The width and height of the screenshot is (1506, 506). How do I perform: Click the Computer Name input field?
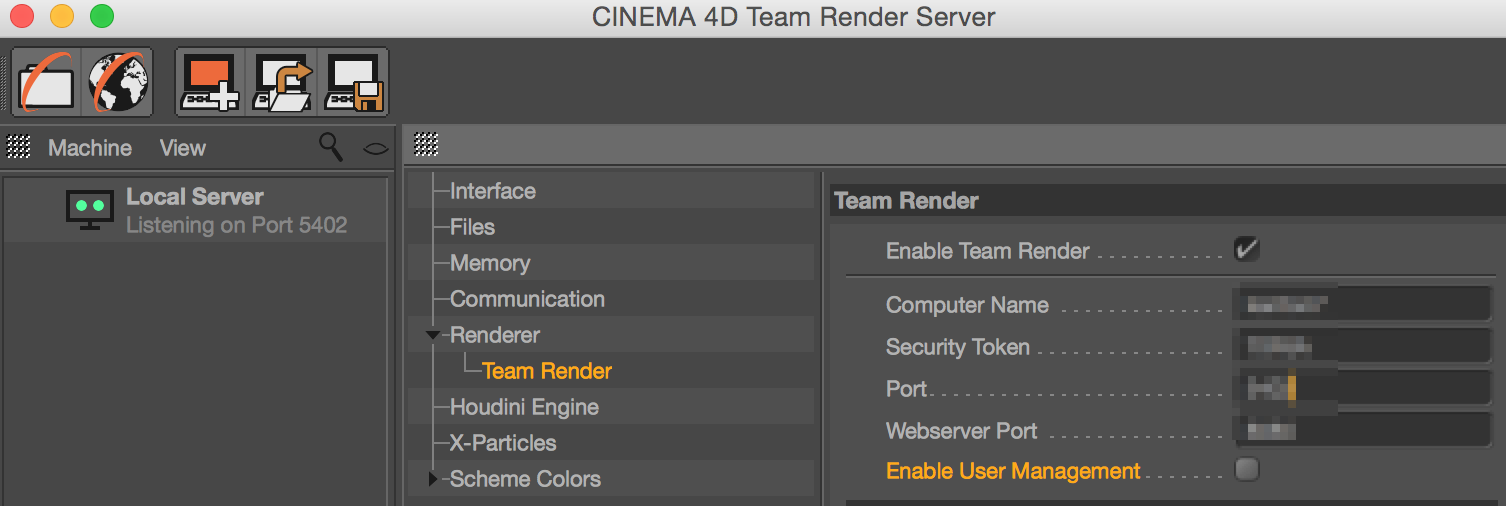[1363, 304]
